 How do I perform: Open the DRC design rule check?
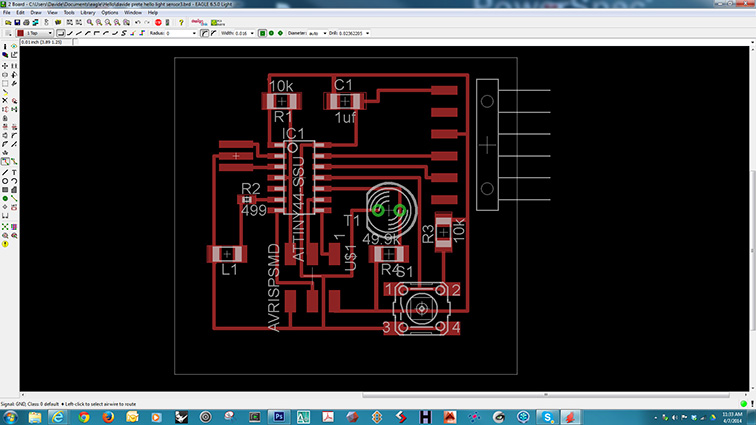pyautogui.click(x=14, y=235)
